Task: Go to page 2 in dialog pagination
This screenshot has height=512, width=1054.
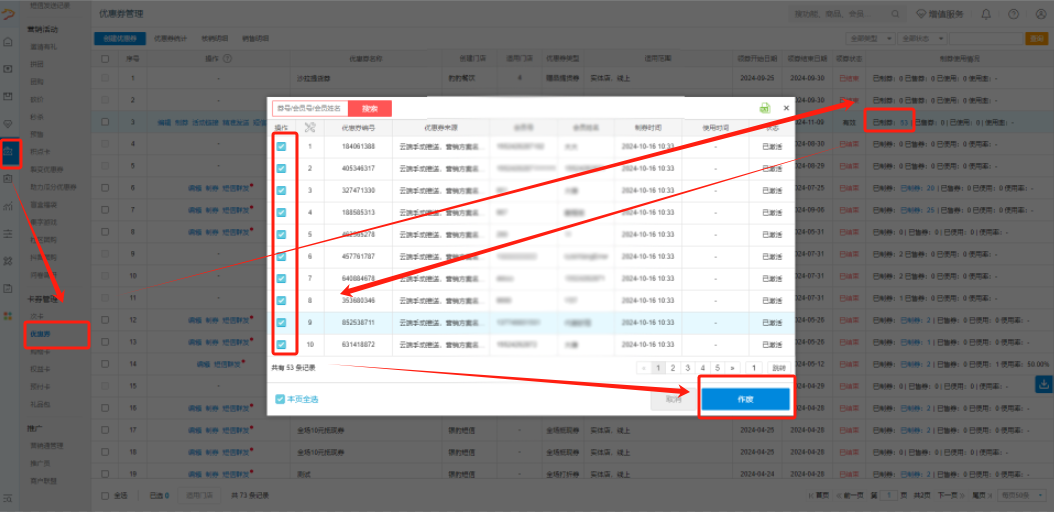Action: tap(673, 368)
